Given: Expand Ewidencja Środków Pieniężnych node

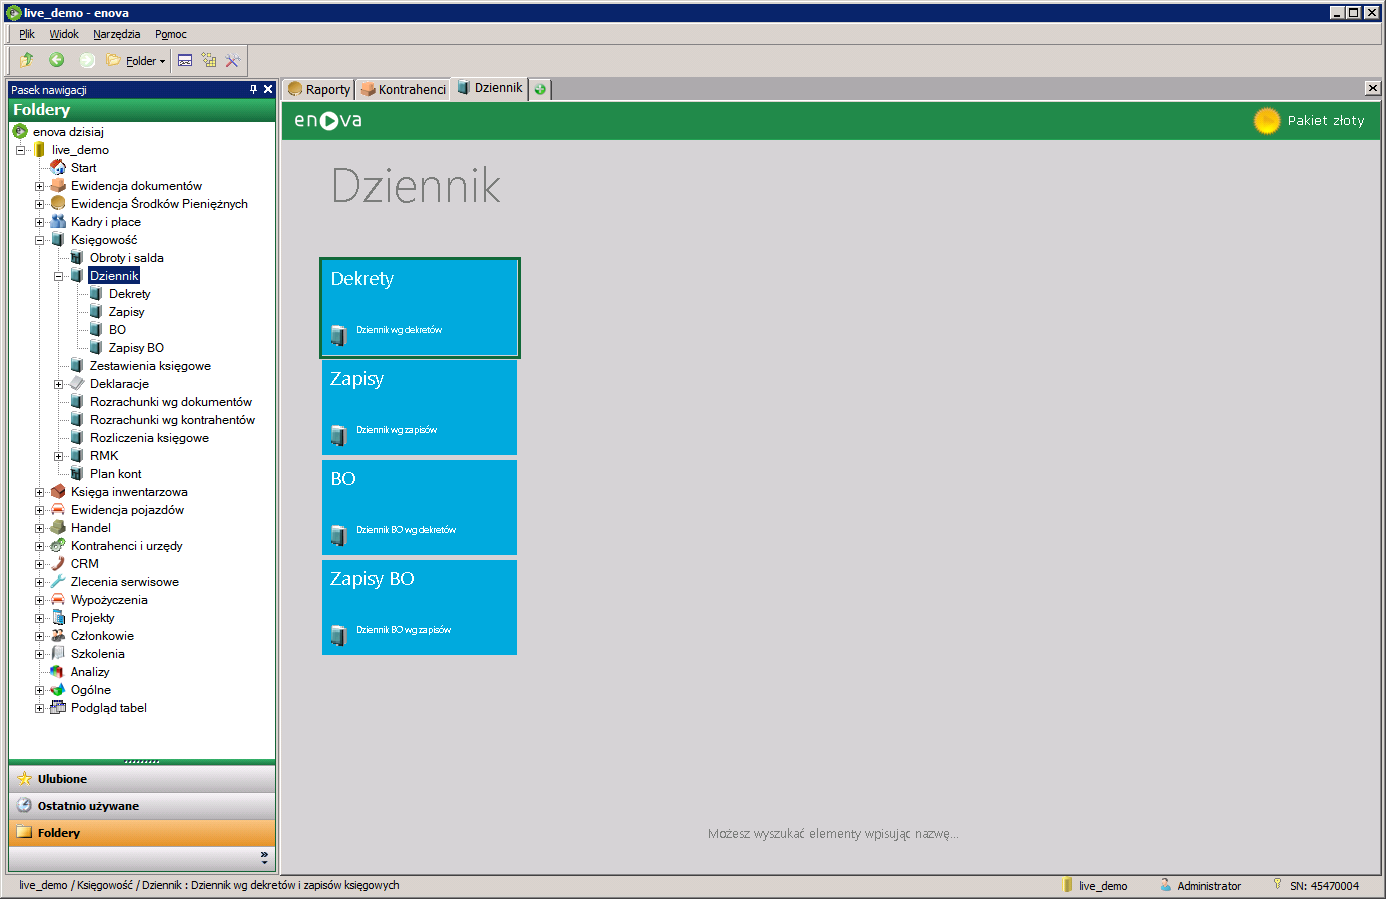Looking at the screenshot, I should (x=39, y=204).
